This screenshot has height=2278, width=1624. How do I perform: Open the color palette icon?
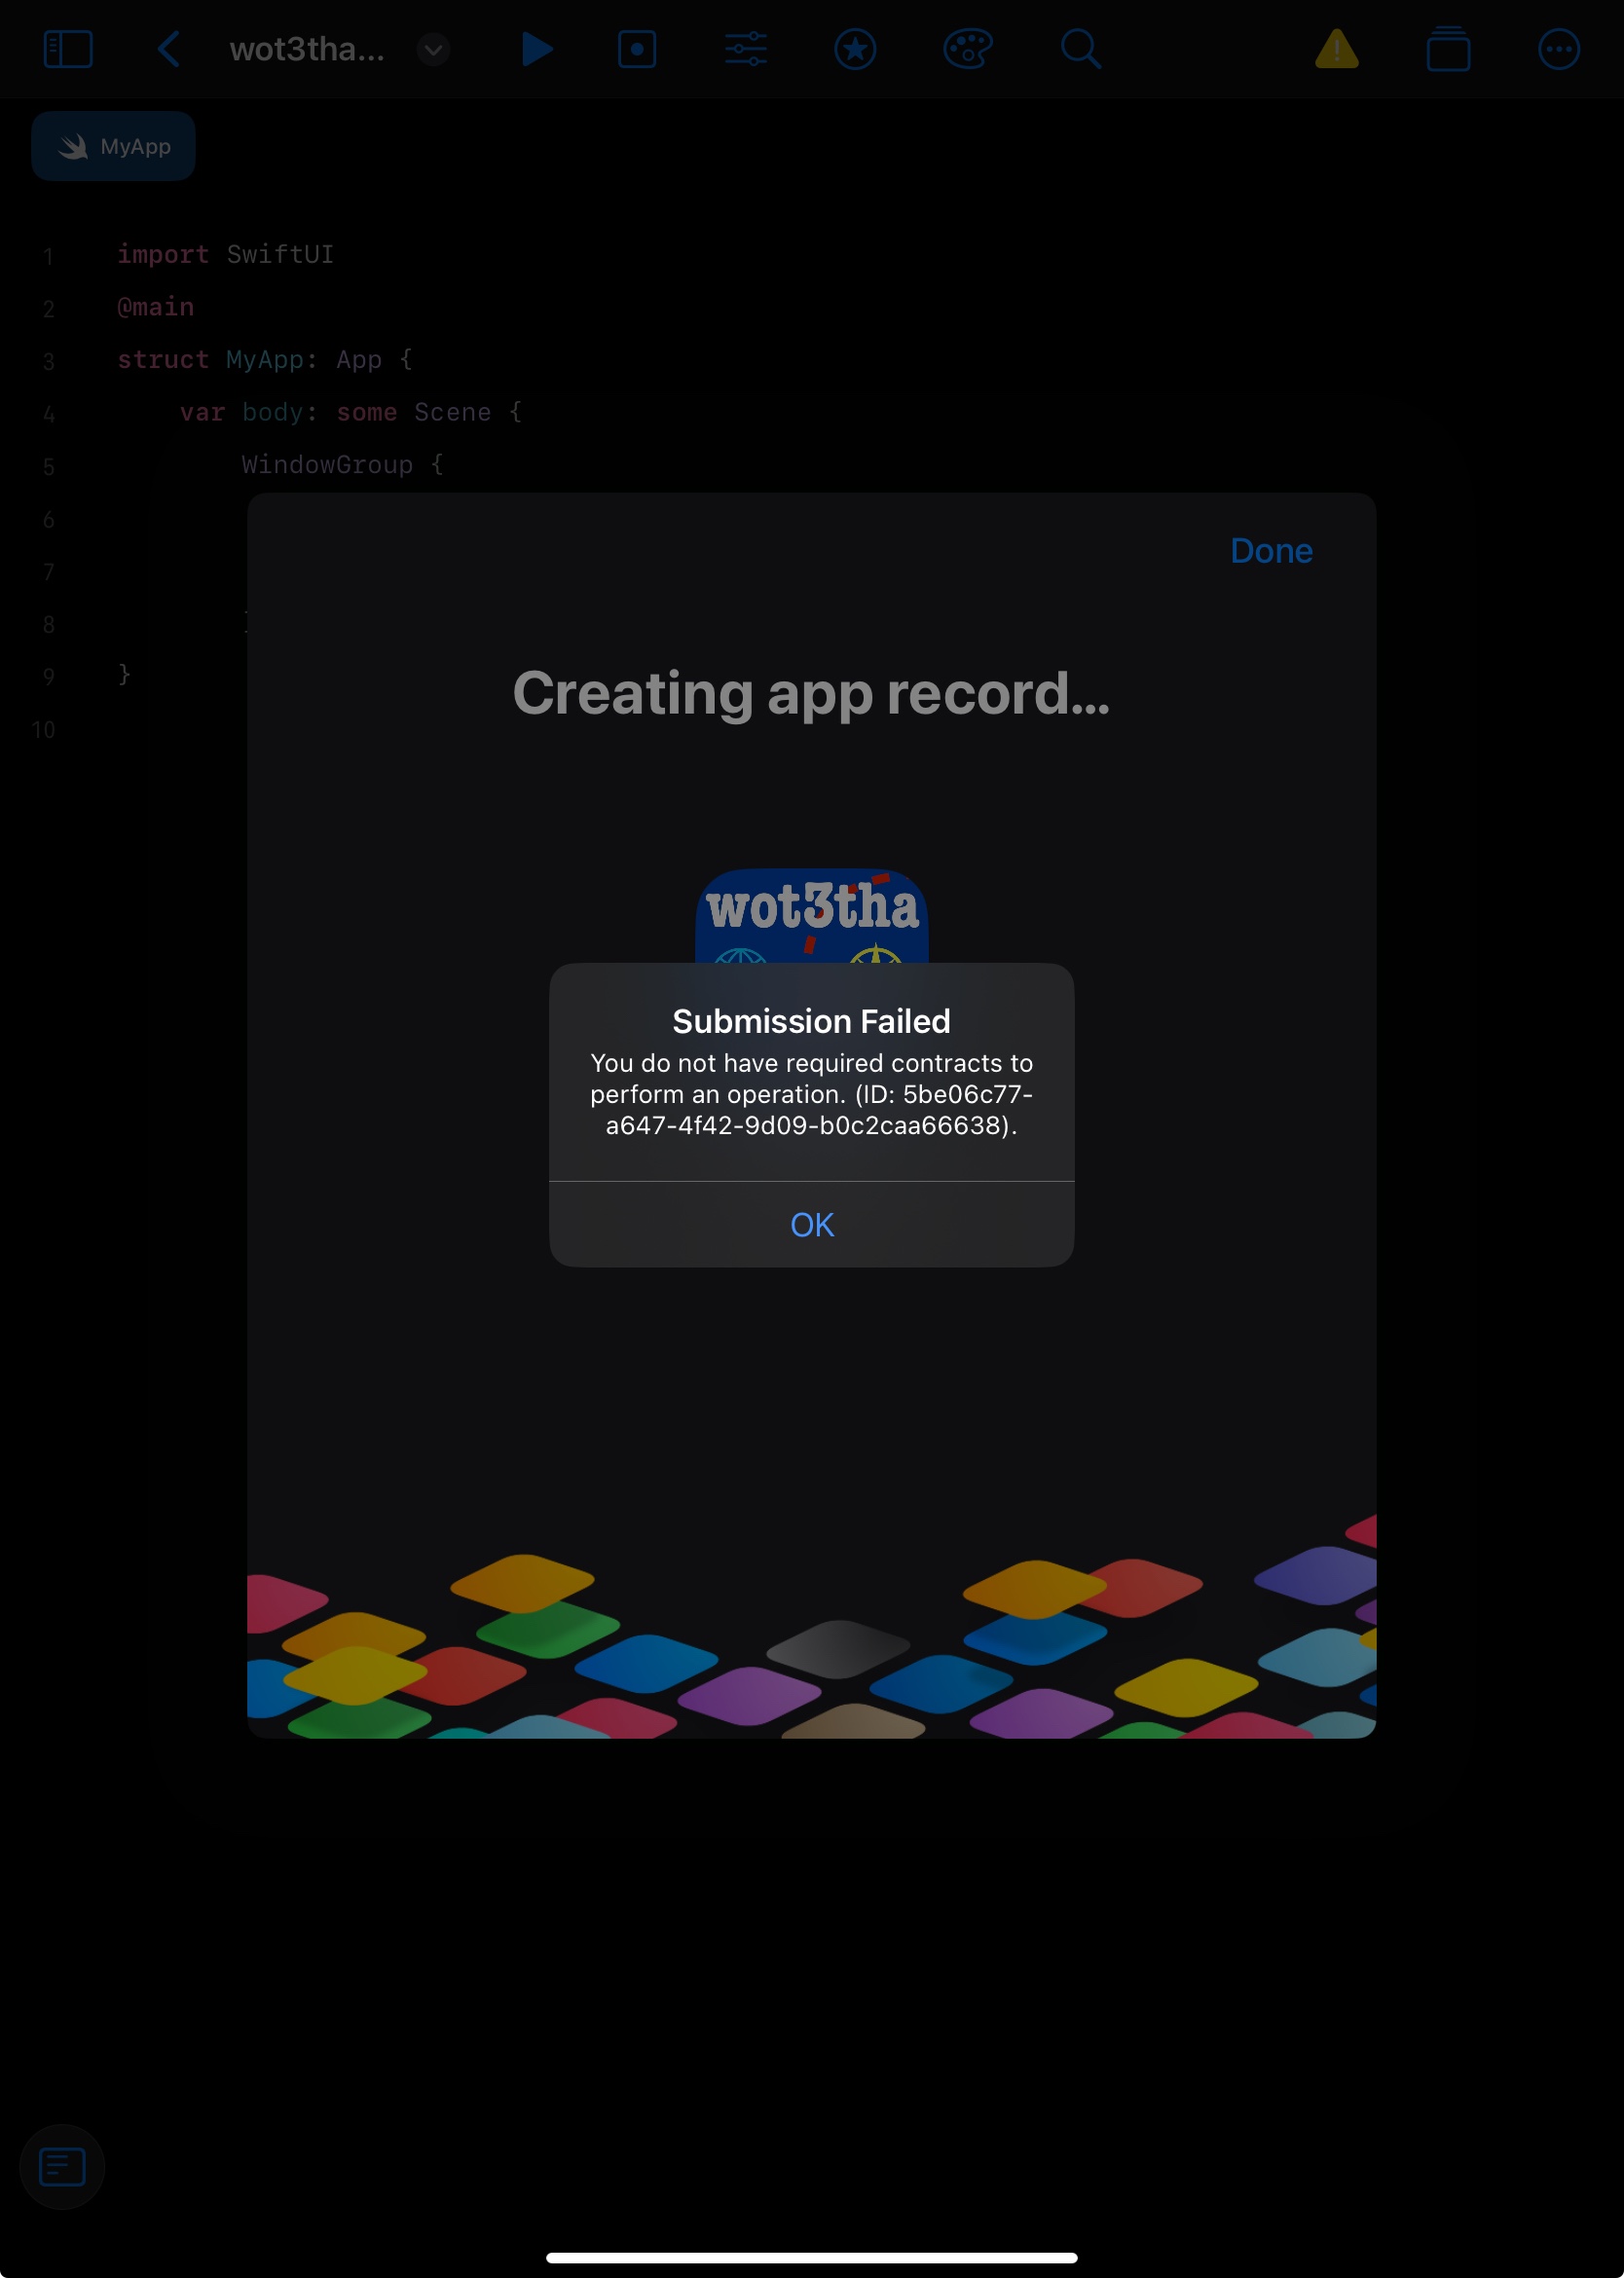pyautogui.click(x=967, y=49)
